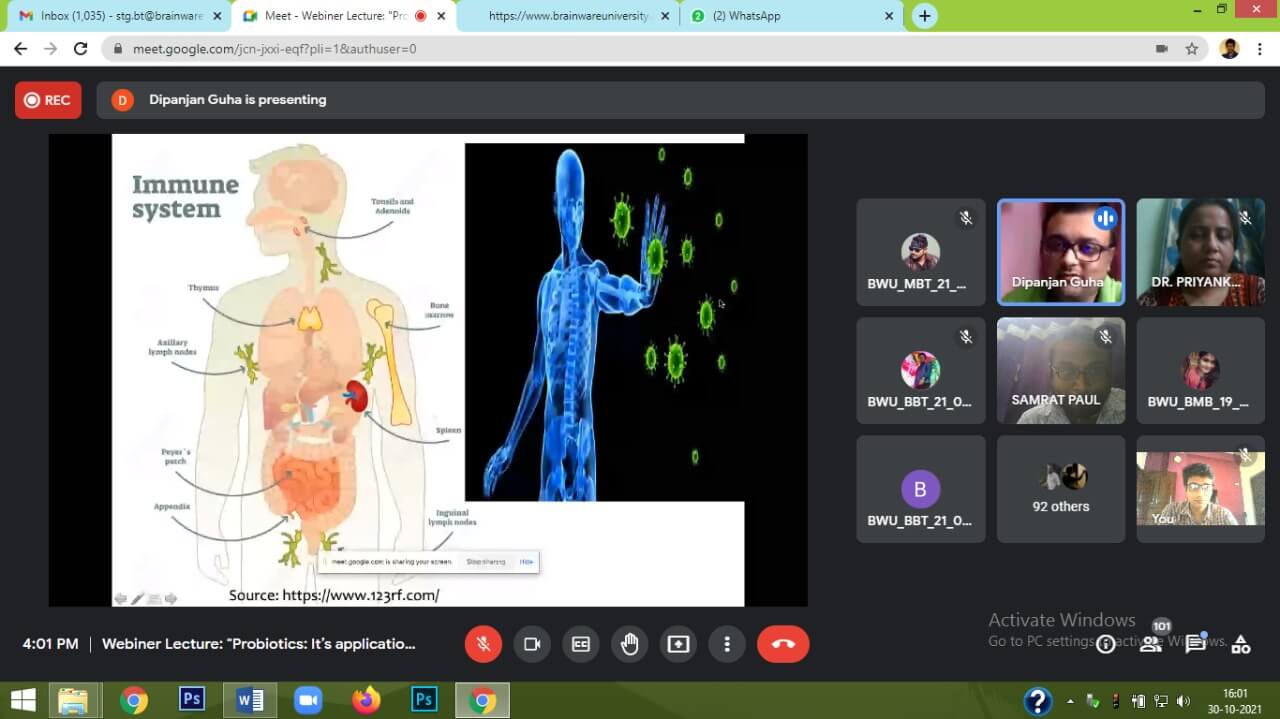Bookmark this page with the star icon
The image size is (1280, 719).
pos(1191,49)
